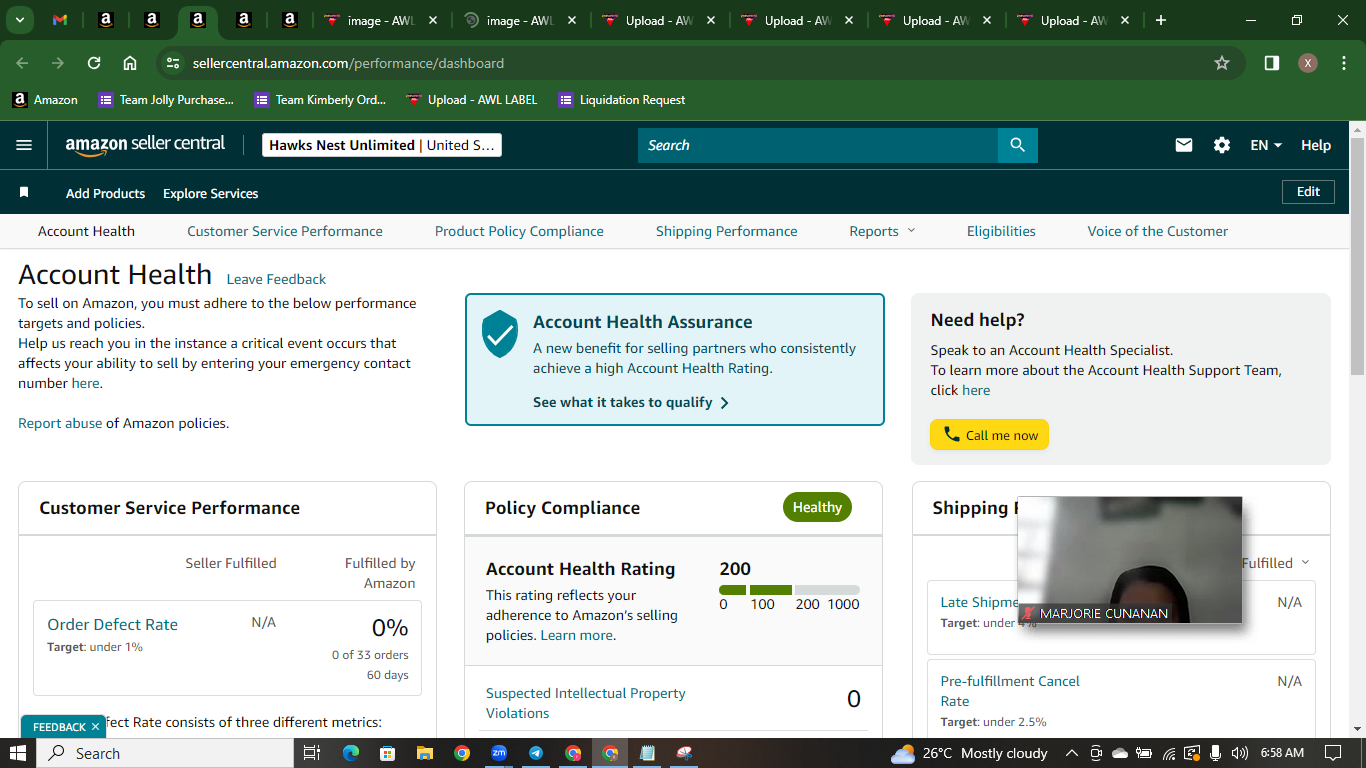The height and width of the screenshot is (768, 1366).
Task: Click the 'here' link under Need help
Action: (976, 390)
